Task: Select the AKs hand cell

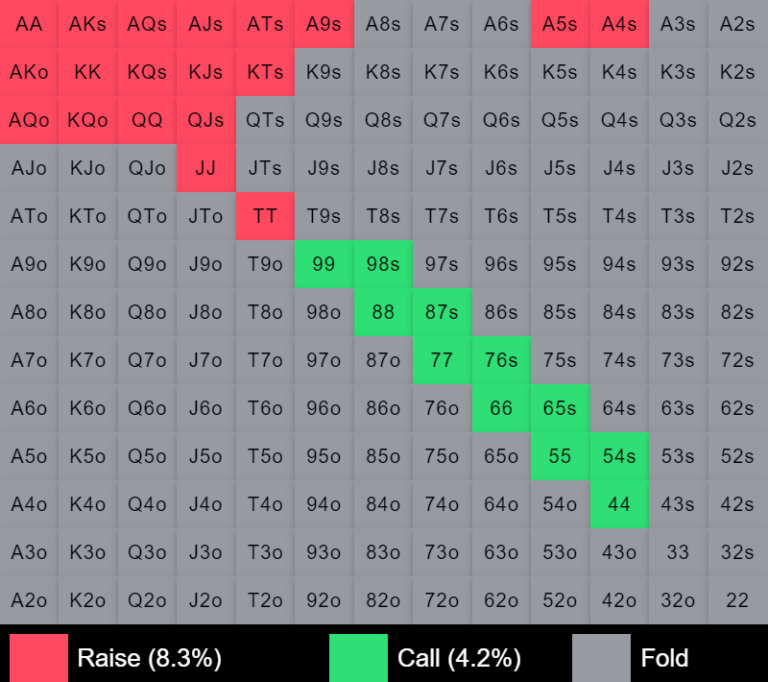Action: pyautogui.click(x=88, y=24)
